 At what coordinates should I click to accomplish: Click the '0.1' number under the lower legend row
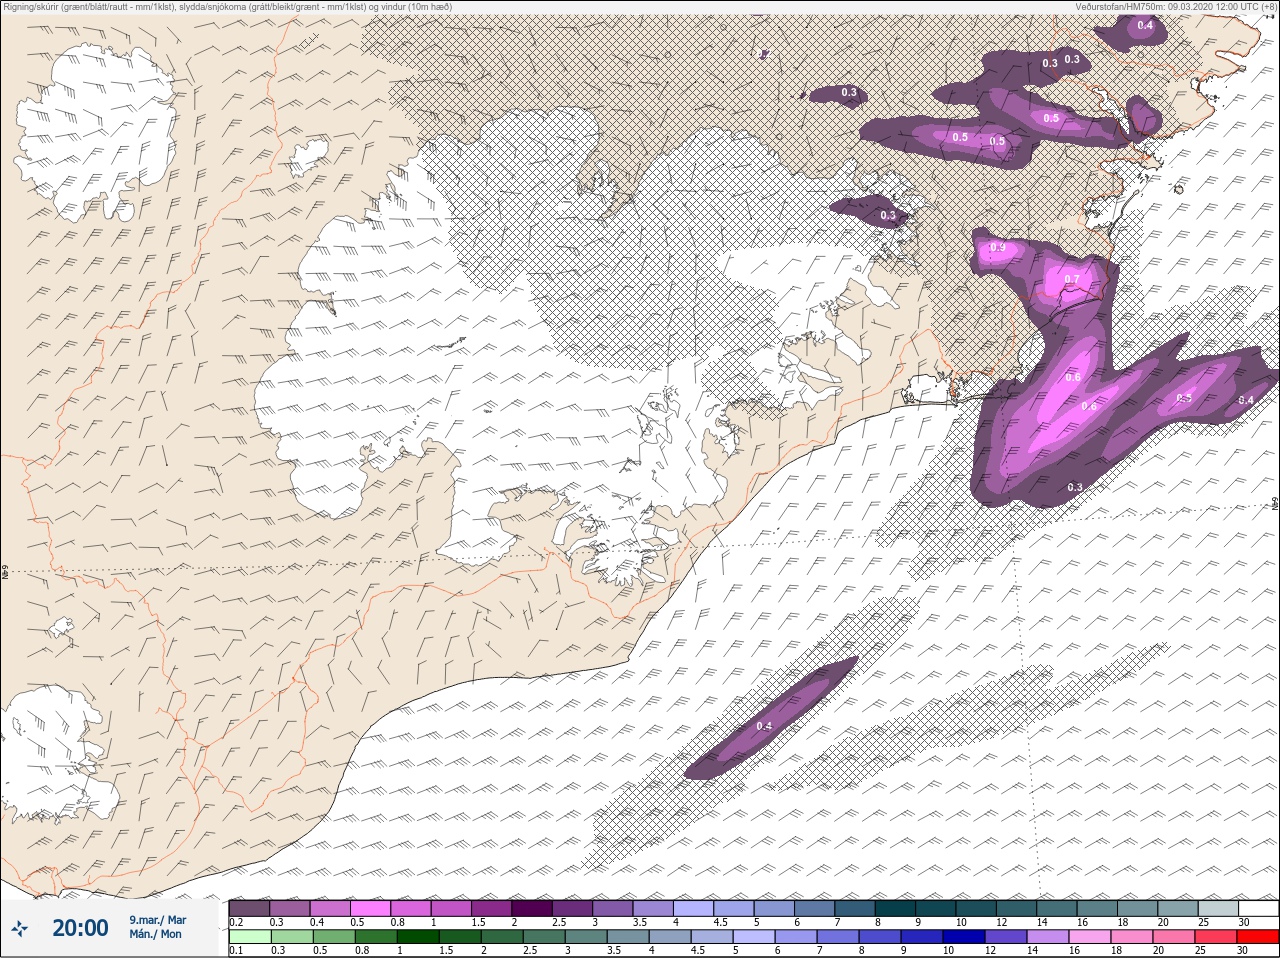(x=236, y=951)
